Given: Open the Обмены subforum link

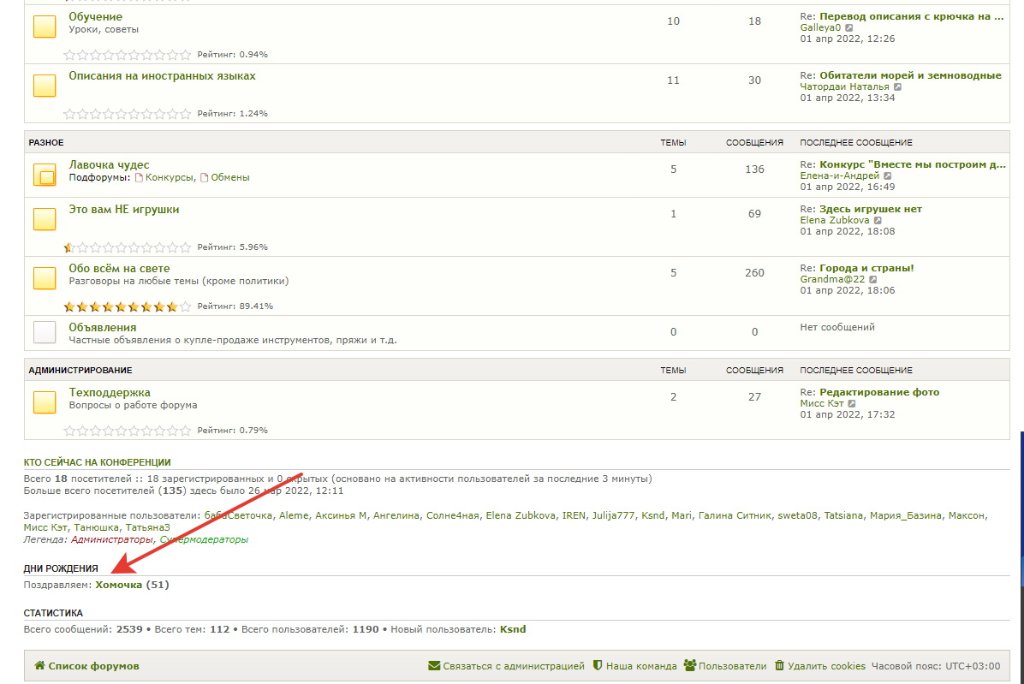Looking at the screenshot, I should (x=229, y=177).
